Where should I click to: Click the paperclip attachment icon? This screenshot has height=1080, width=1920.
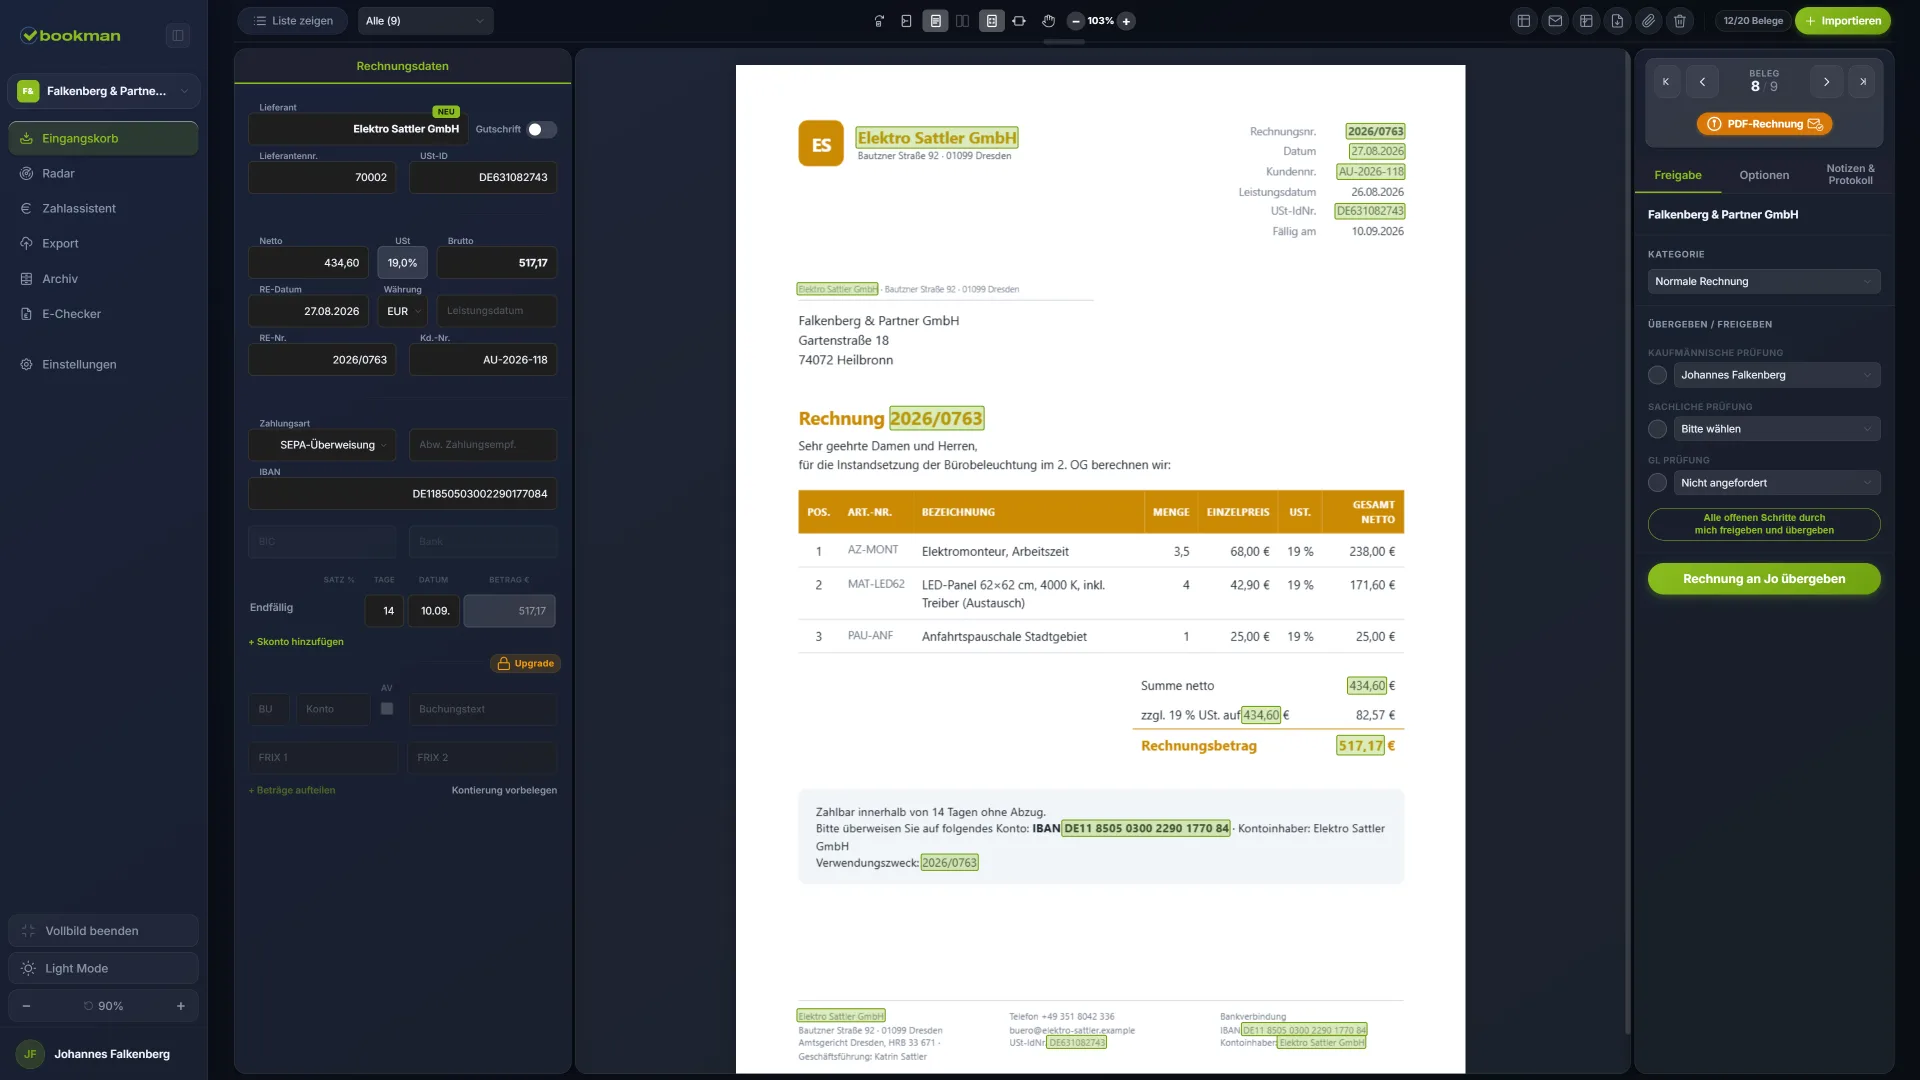point(1648,21)
